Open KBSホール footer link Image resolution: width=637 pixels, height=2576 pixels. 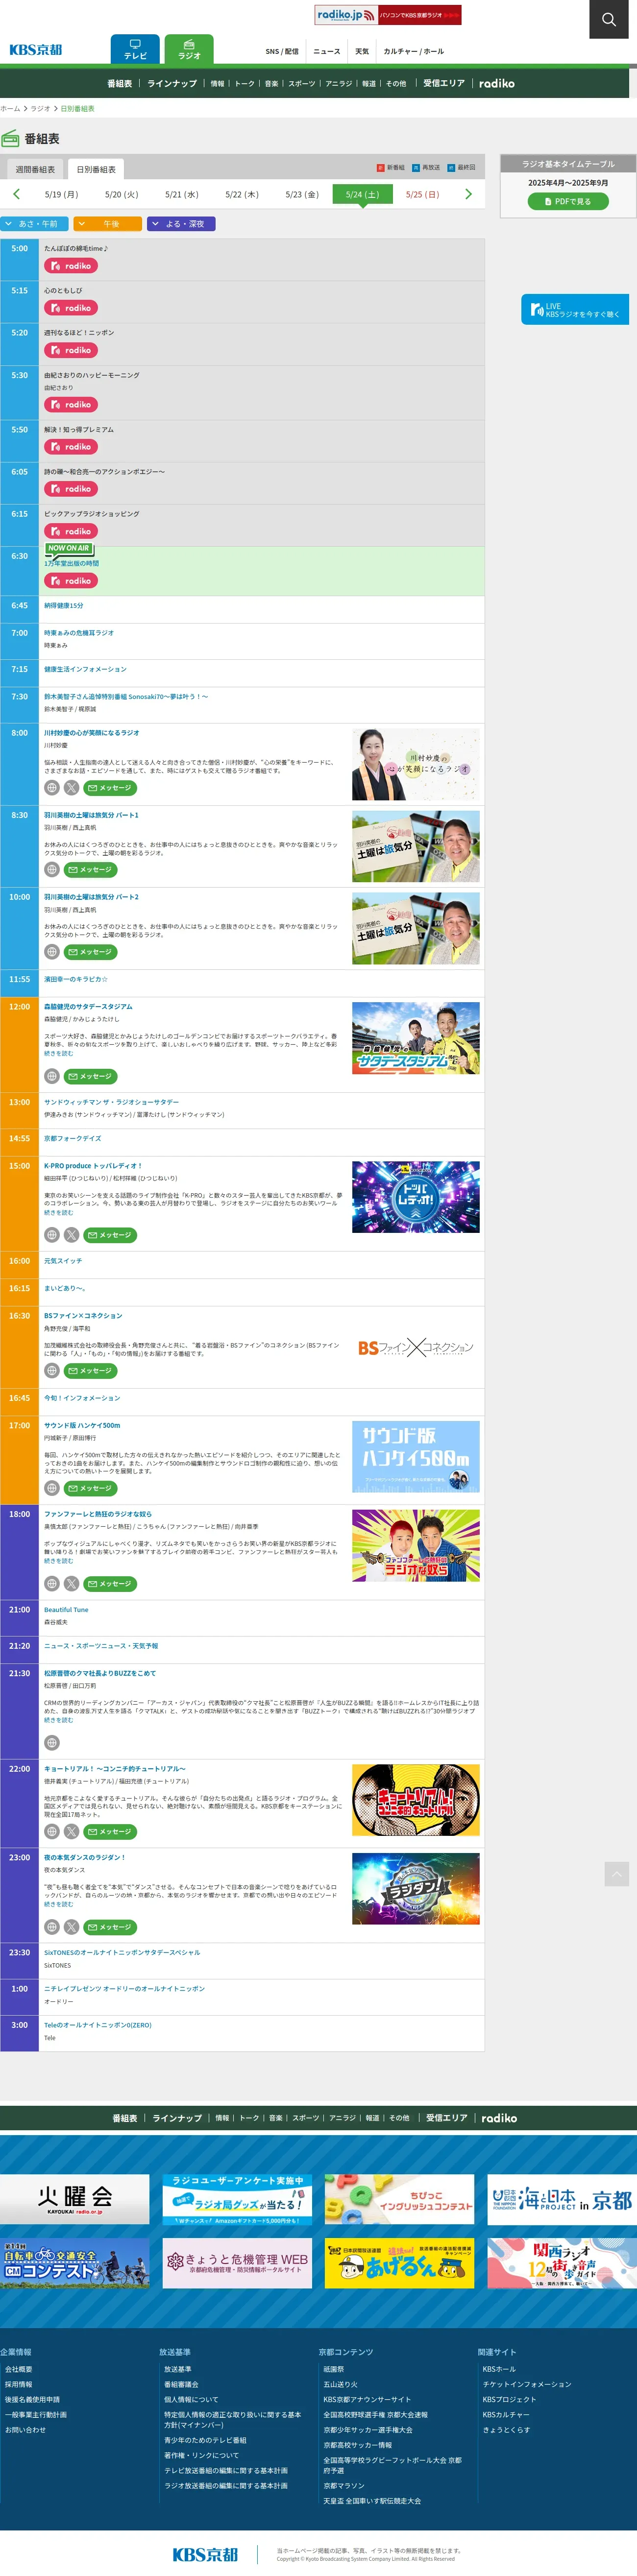499,2369
